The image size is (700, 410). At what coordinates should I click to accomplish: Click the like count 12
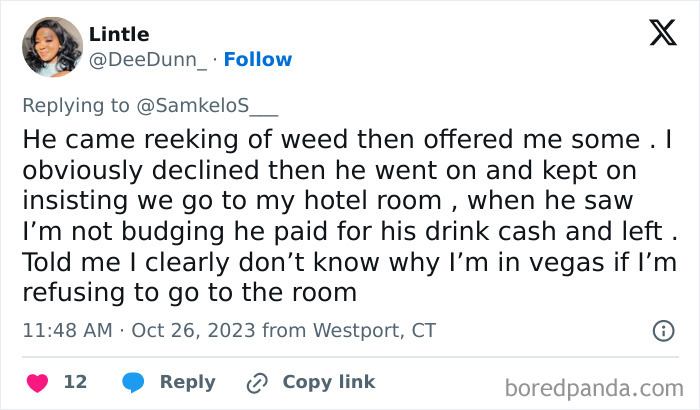75,382
